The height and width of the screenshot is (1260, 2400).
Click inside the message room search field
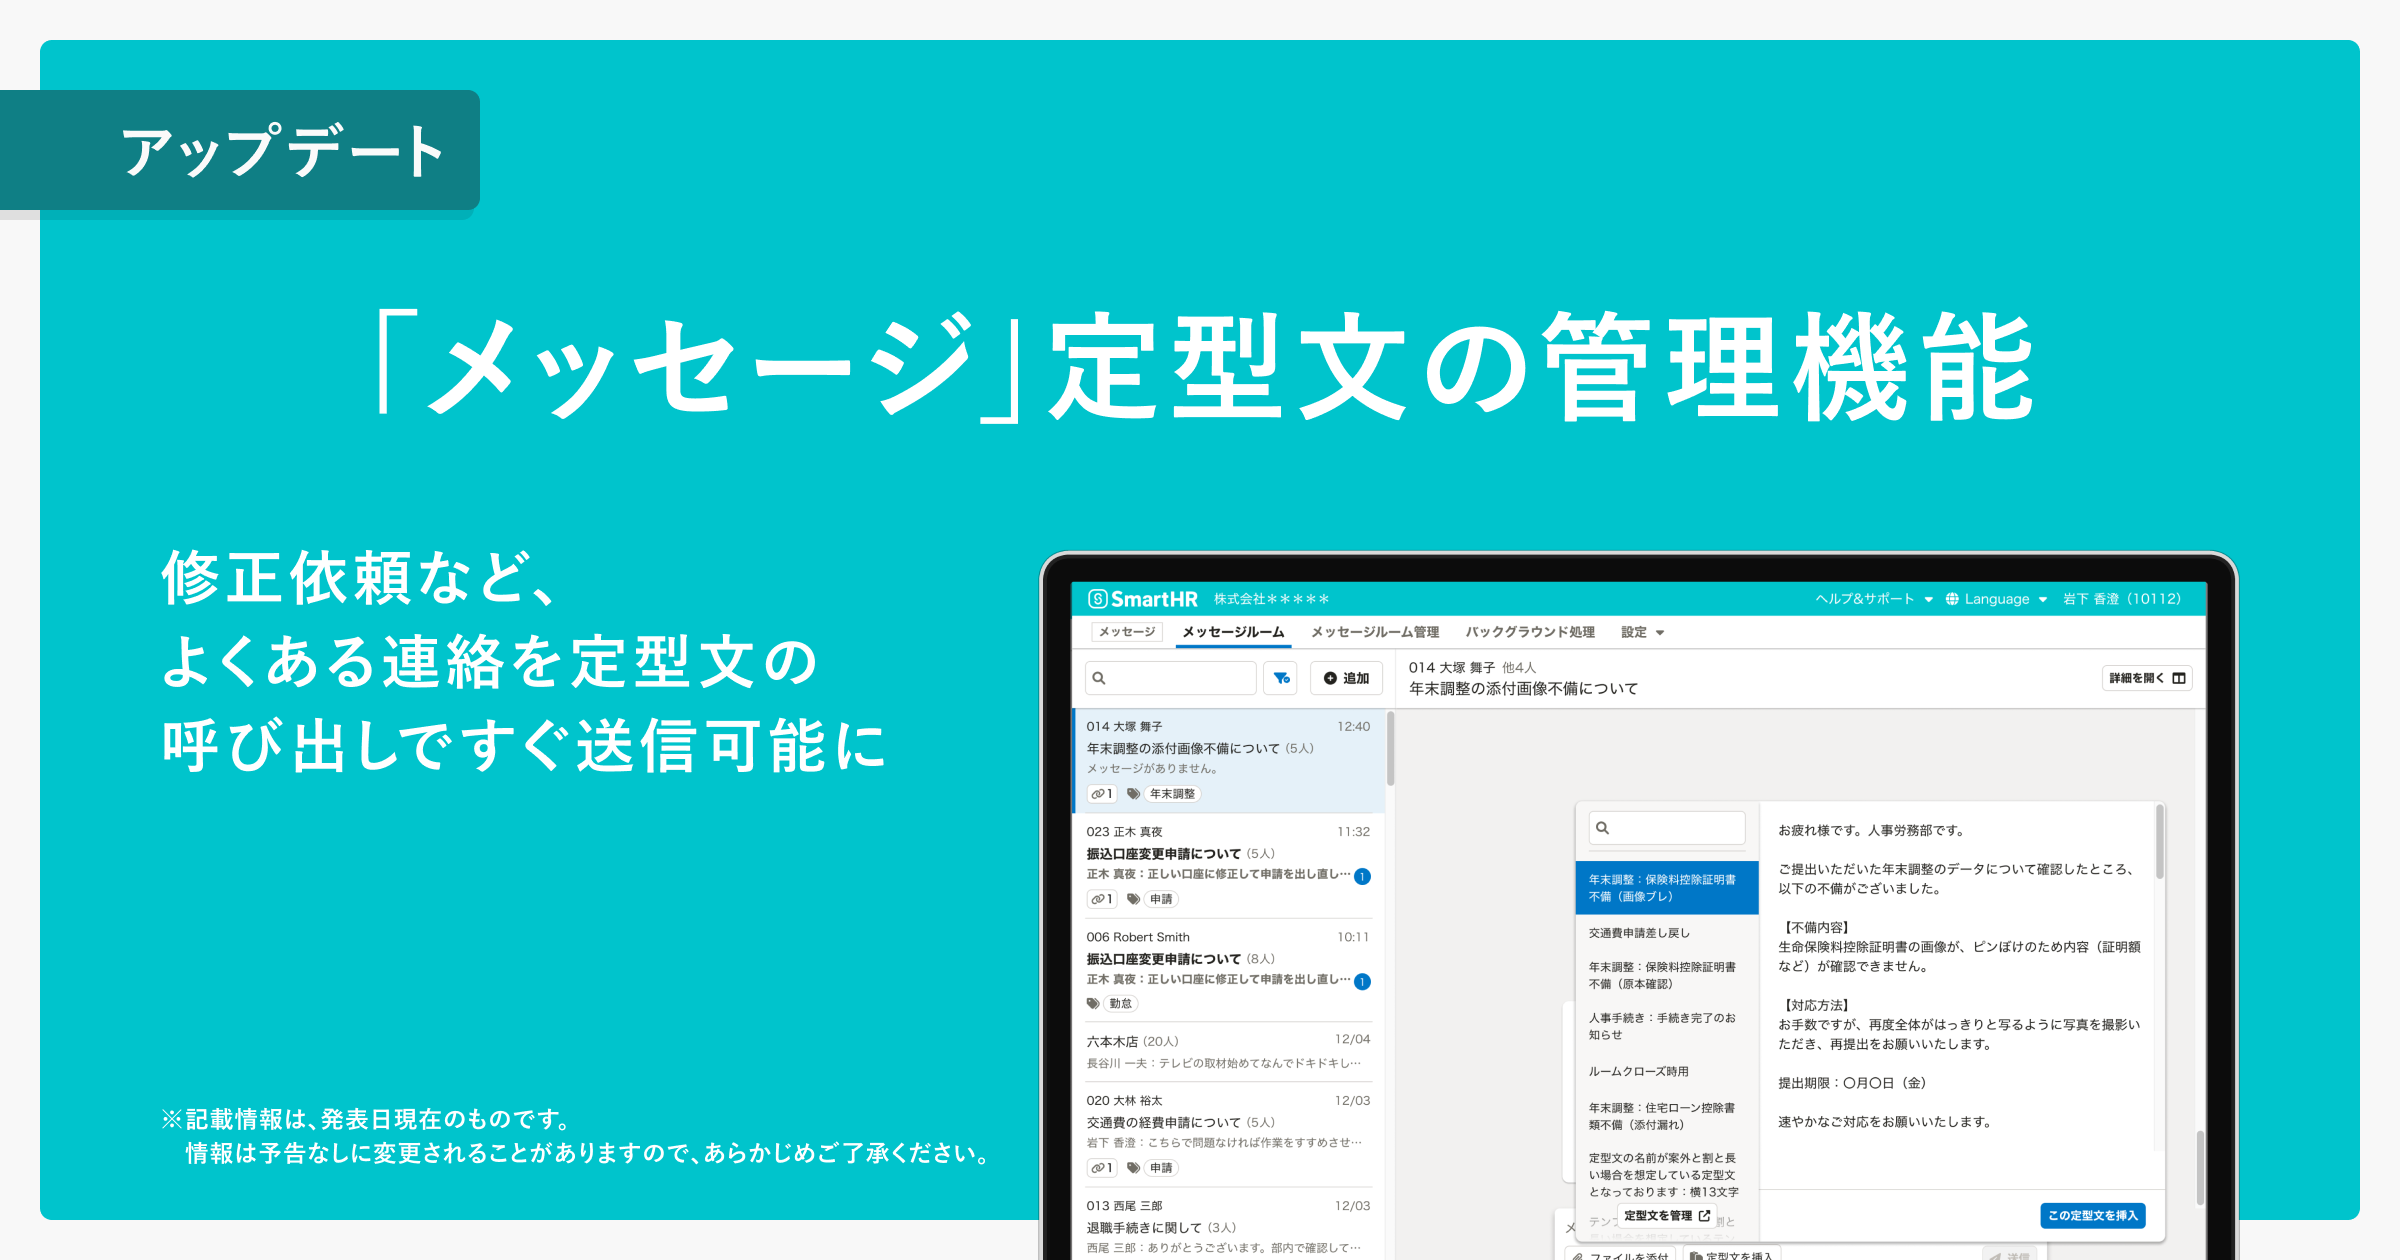click(1171, 678)
